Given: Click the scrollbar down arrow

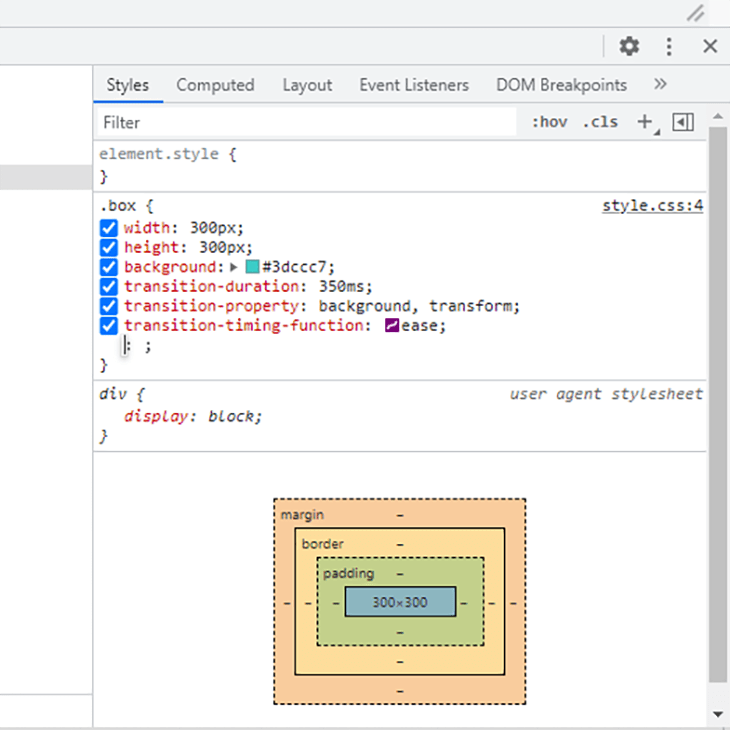Looking at the screenshot, I should [717, 714].
